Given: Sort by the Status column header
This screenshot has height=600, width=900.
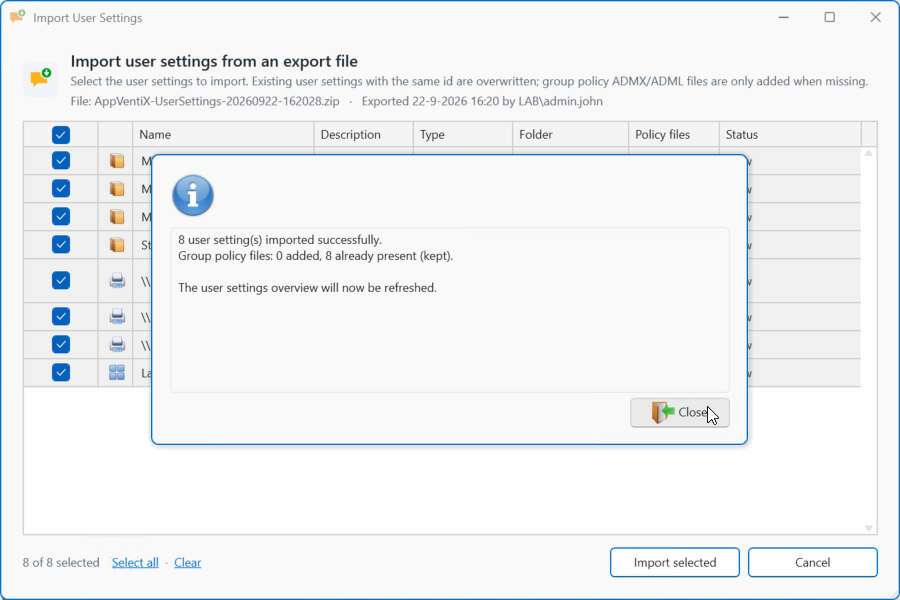Looking at the screenshot, I should pos(790,134).
